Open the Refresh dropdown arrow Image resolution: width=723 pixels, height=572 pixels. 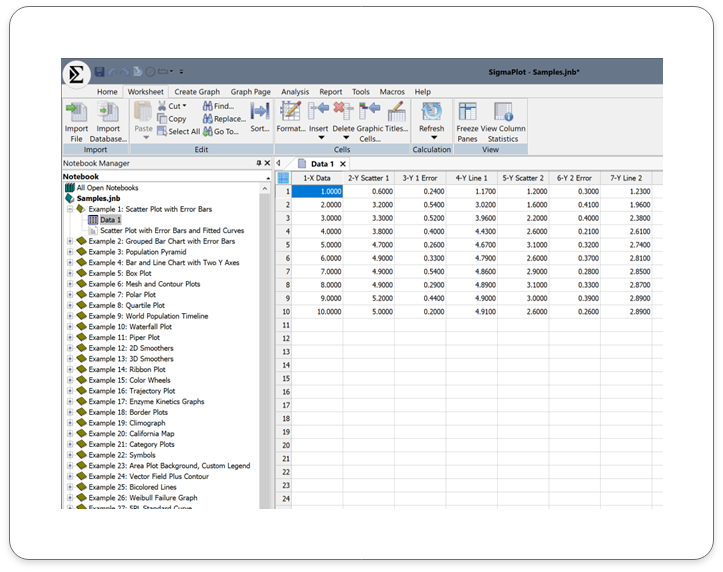[432, 139]
